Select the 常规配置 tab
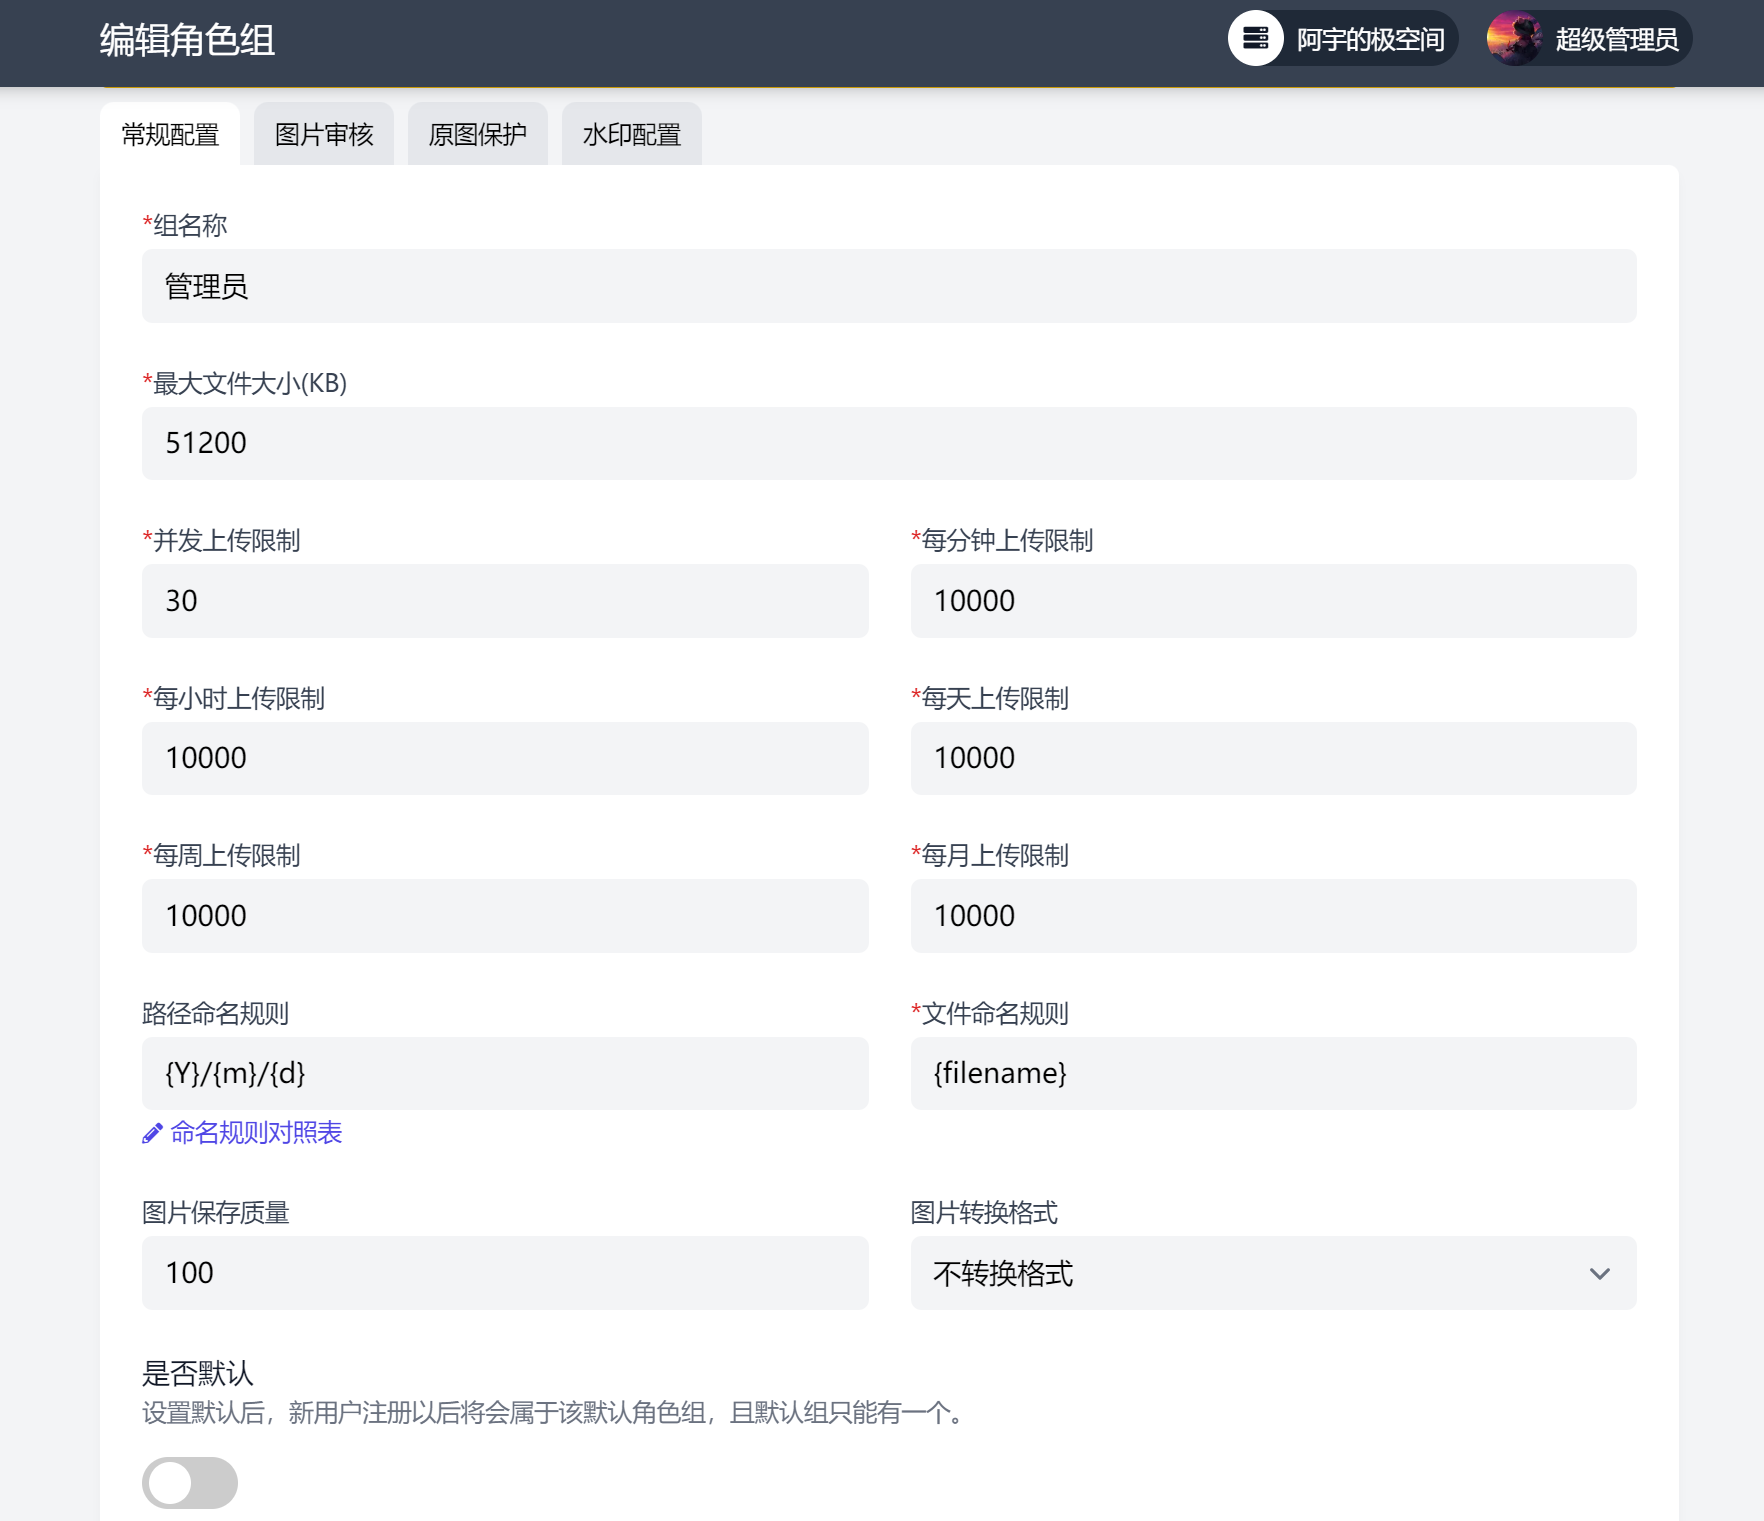Viewport: 1764px width, 1521px height. [x=170, y=134]
